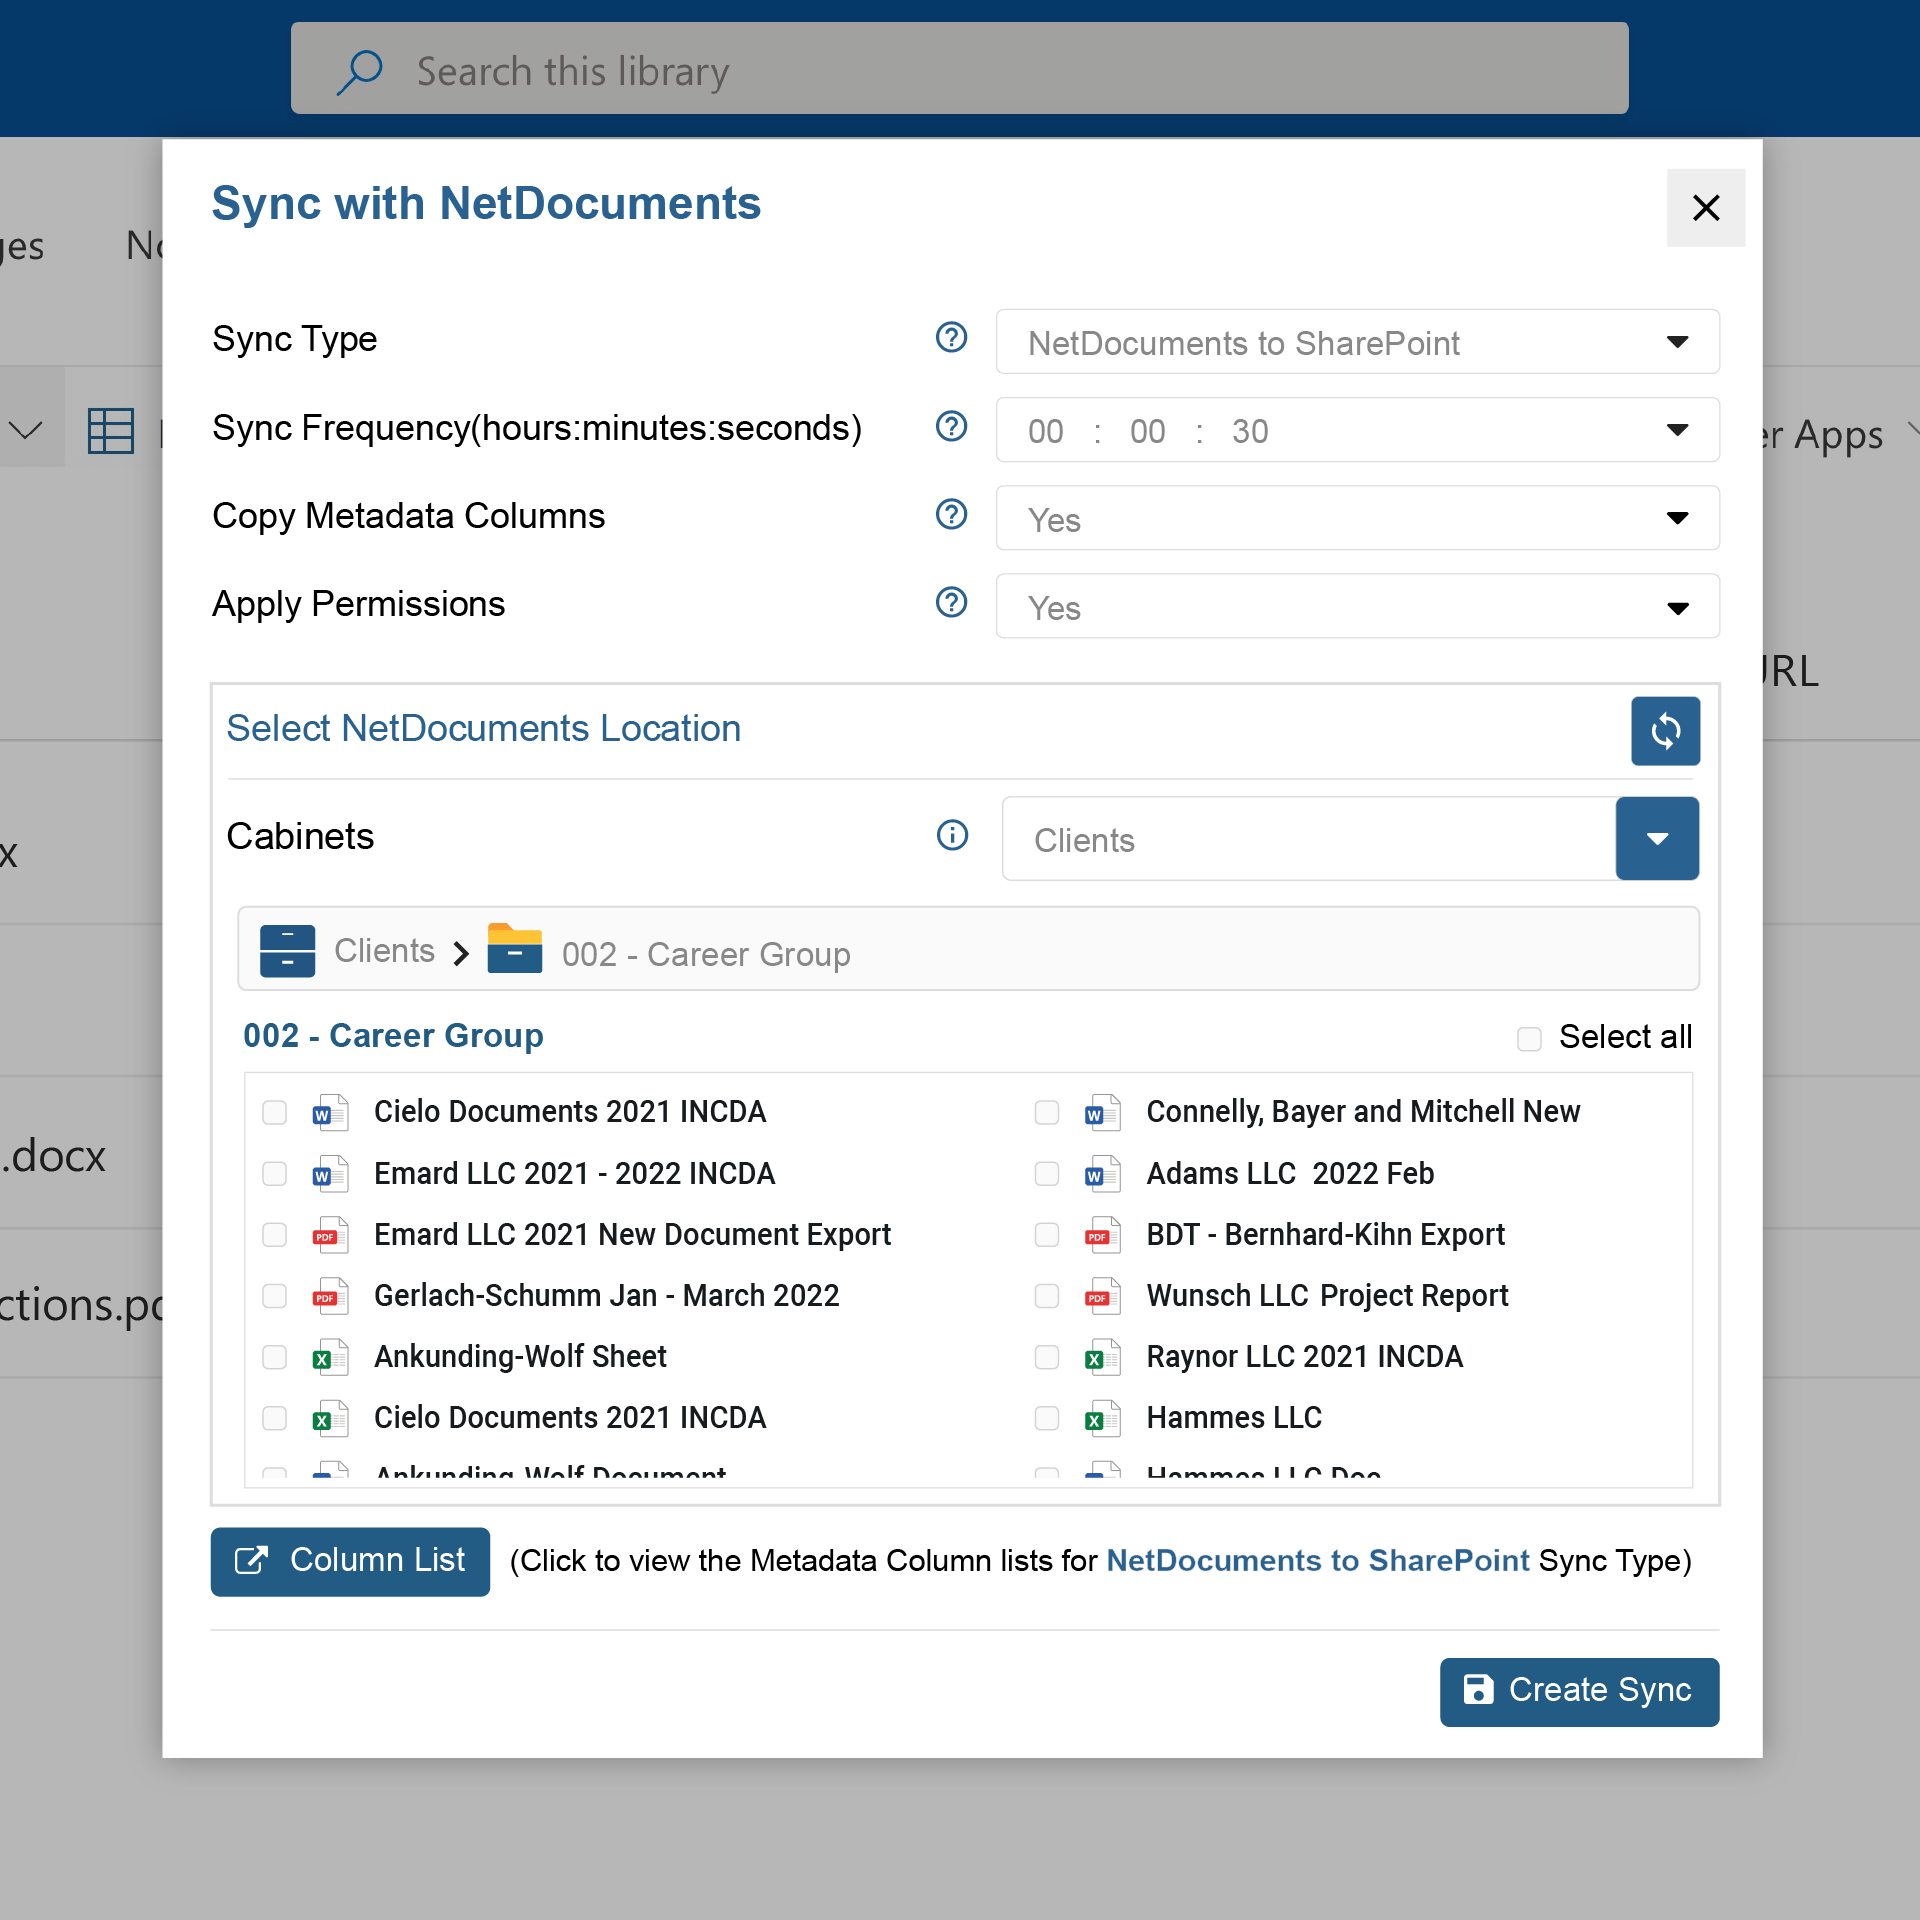Click PDF icon for Emard LLC 2021 New Document Export

330,1235
